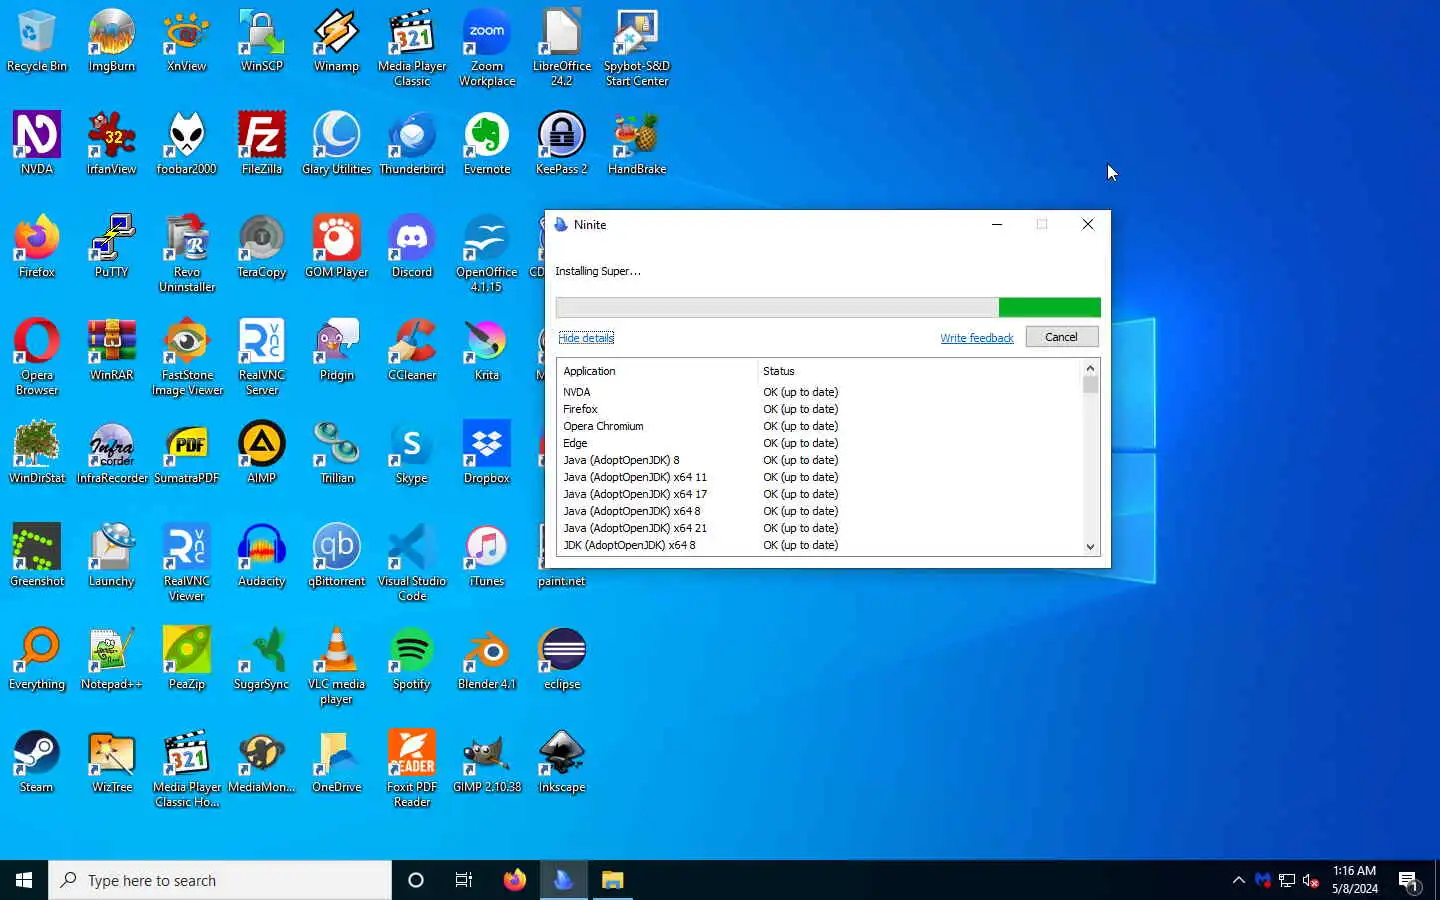Select the Dropbox desktop icon
This screenshot has width=1440, height=900.
[487, 452]
